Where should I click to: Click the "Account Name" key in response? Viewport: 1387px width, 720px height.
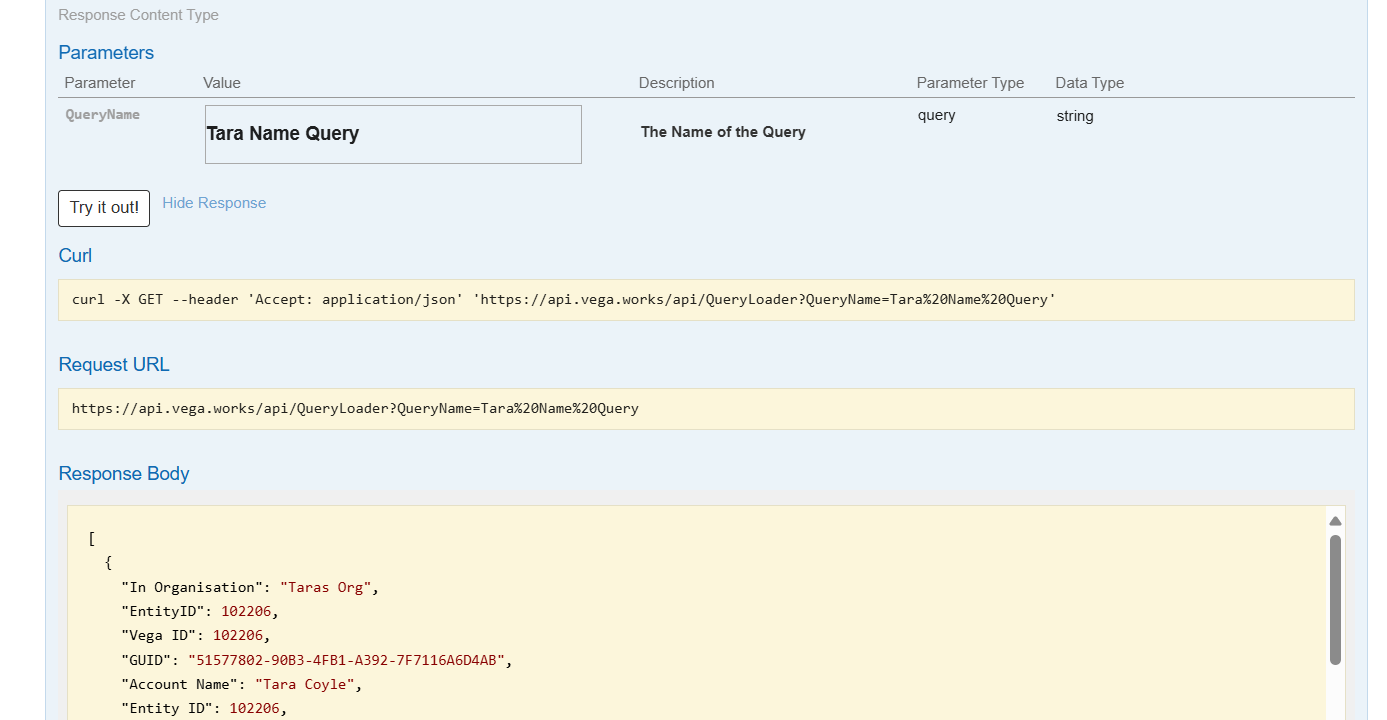pyautogui.click(x=180, y=685)
